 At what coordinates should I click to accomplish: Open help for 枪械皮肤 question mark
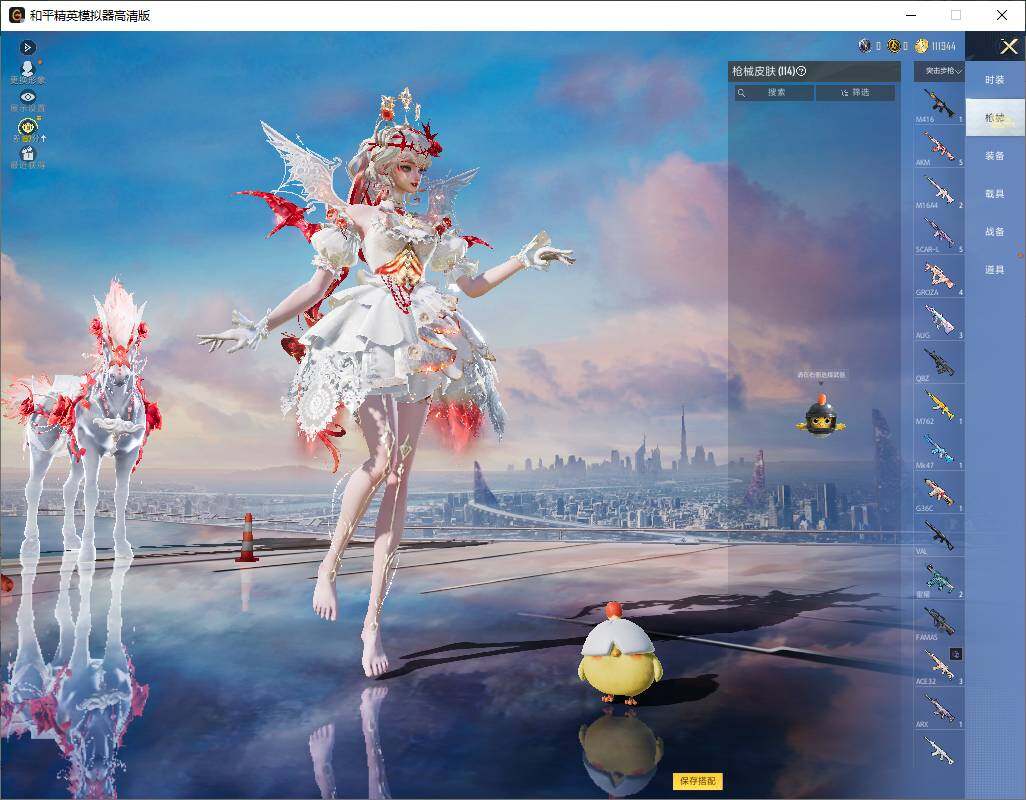[802, 71]
